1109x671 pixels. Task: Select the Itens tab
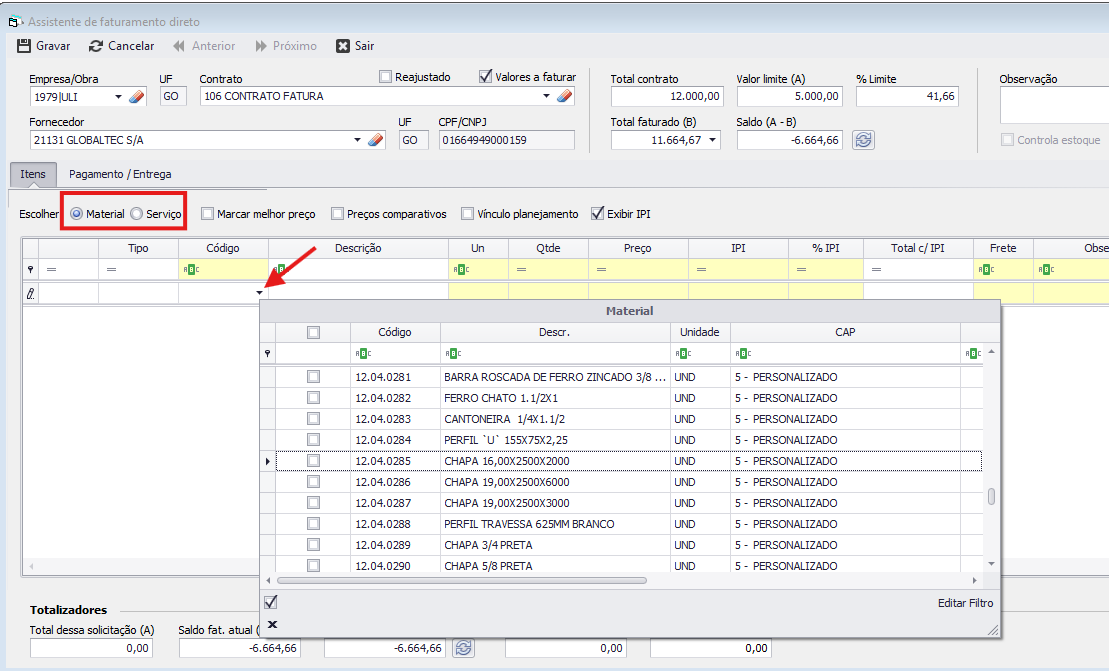click(x=33, y=174)
